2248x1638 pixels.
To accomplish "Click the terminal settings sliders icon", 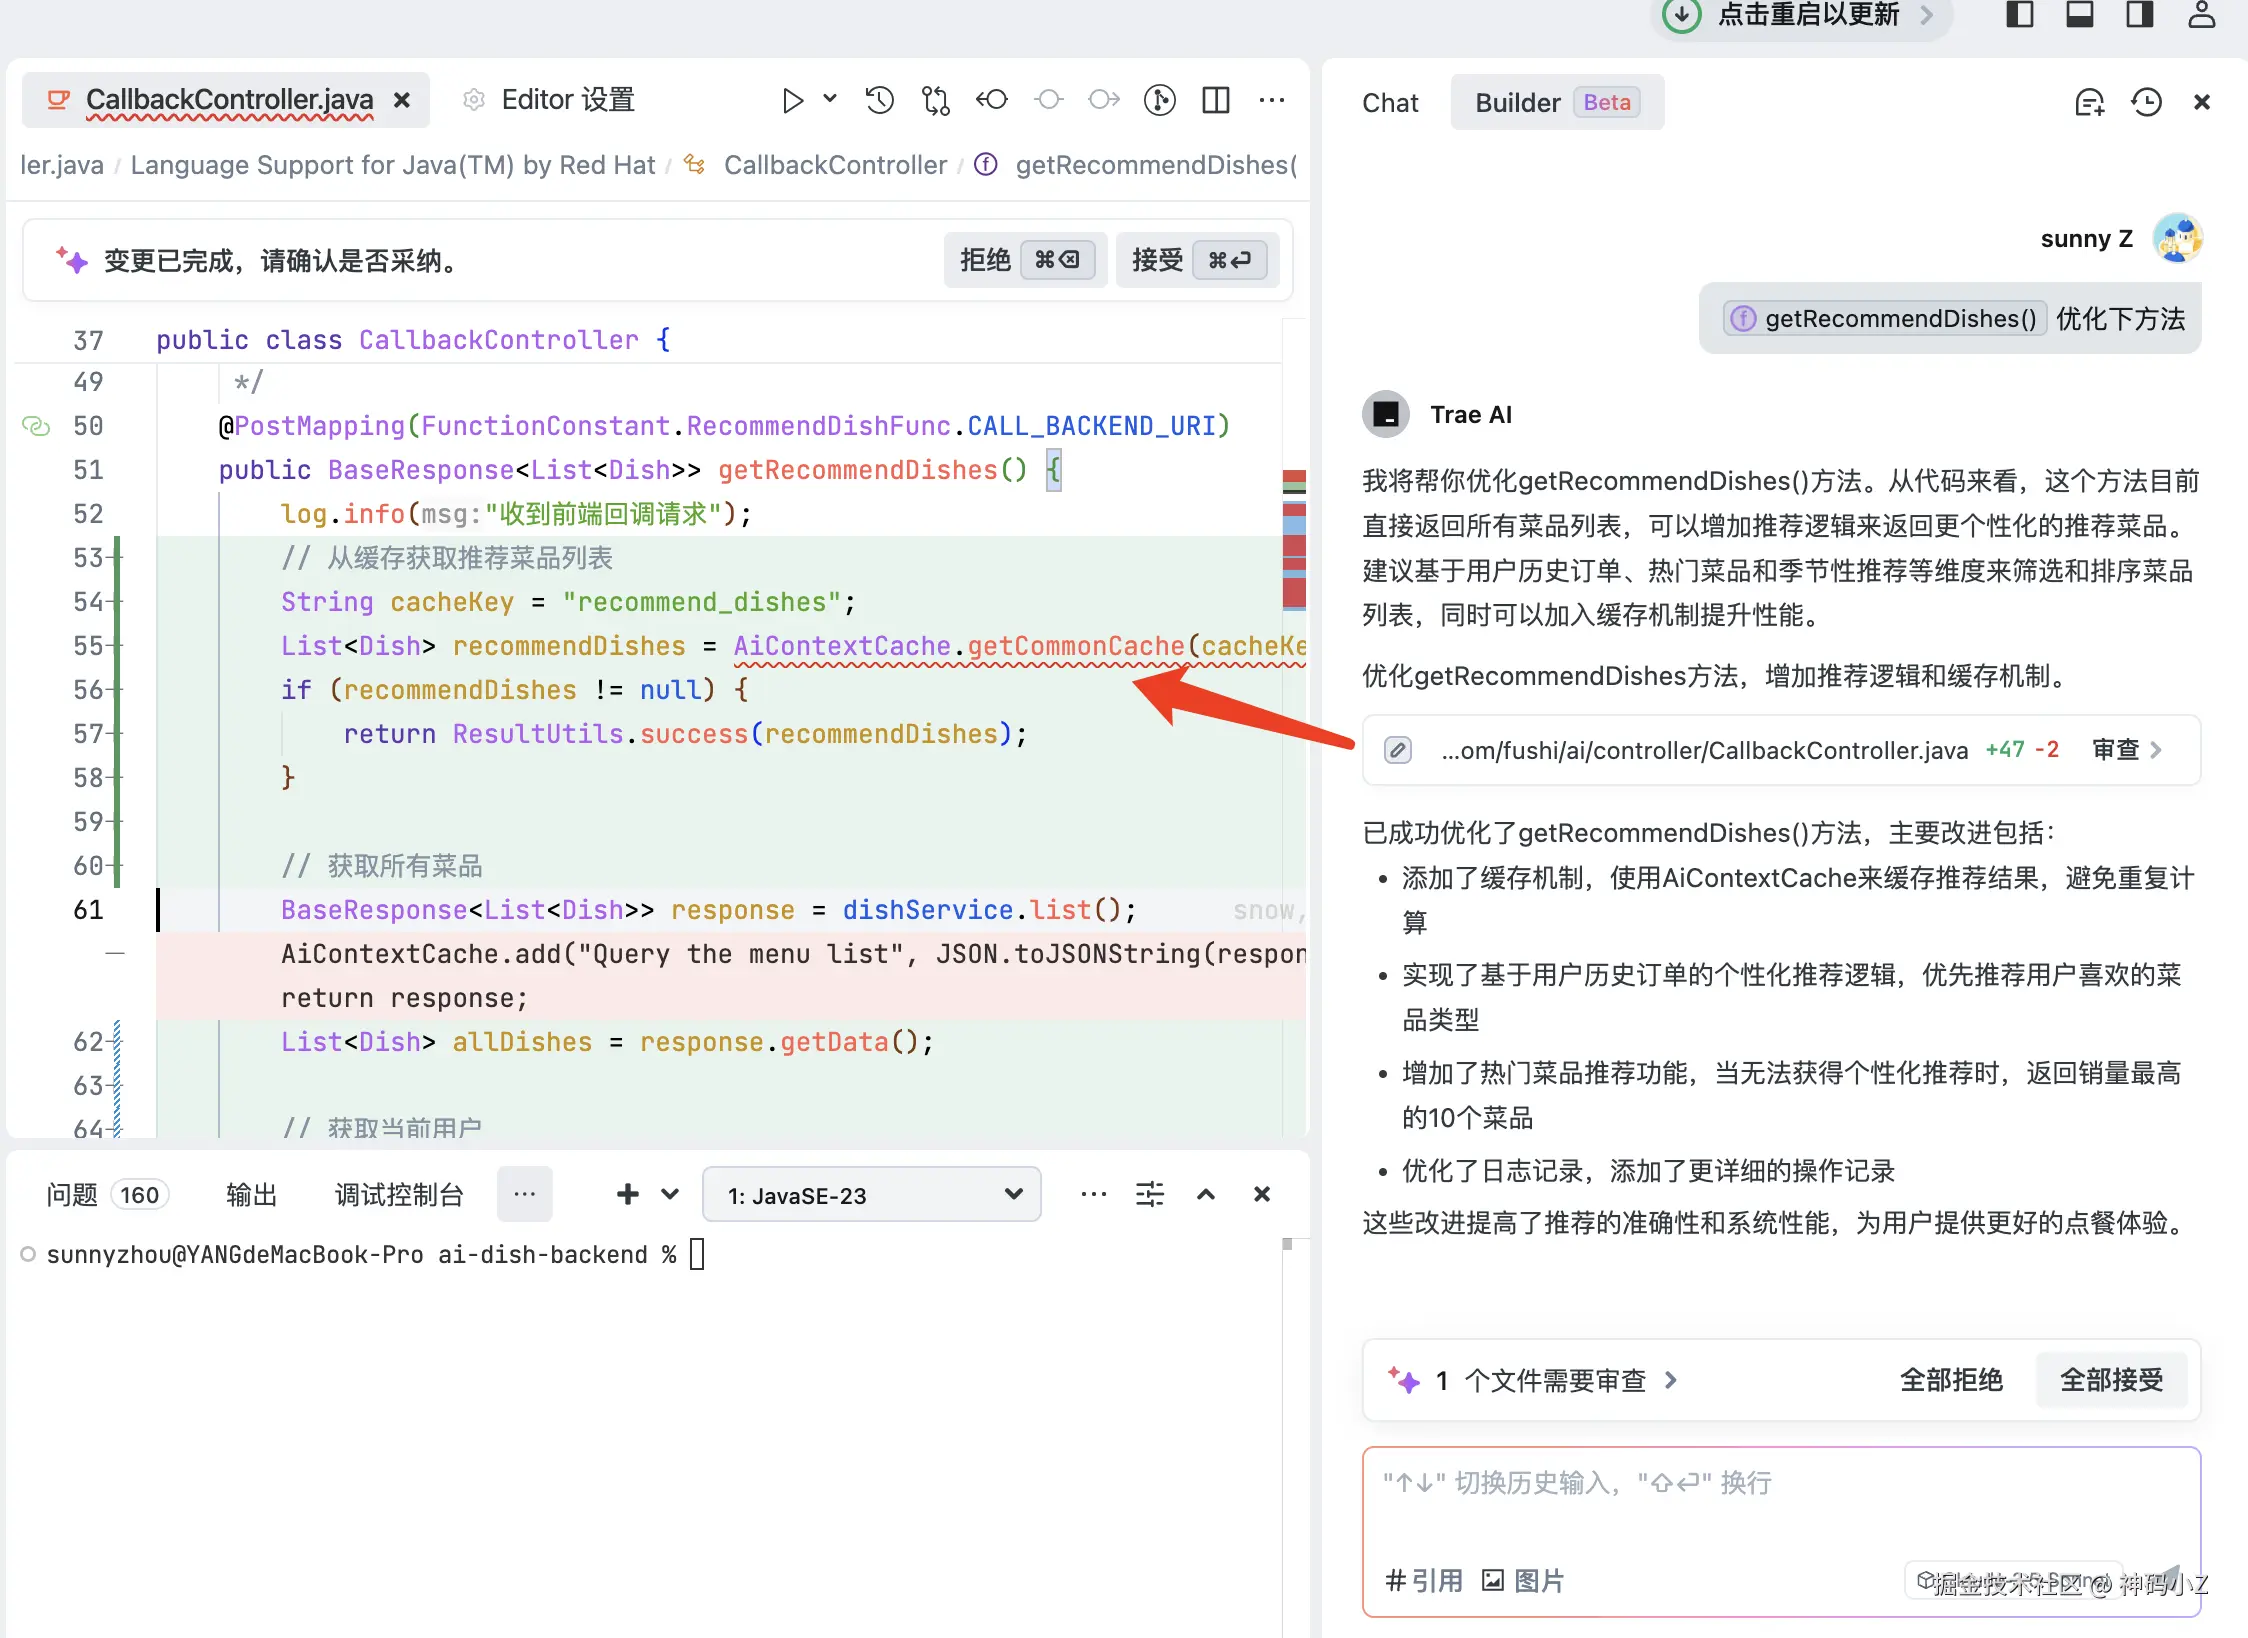I will pos(1150,1194).
